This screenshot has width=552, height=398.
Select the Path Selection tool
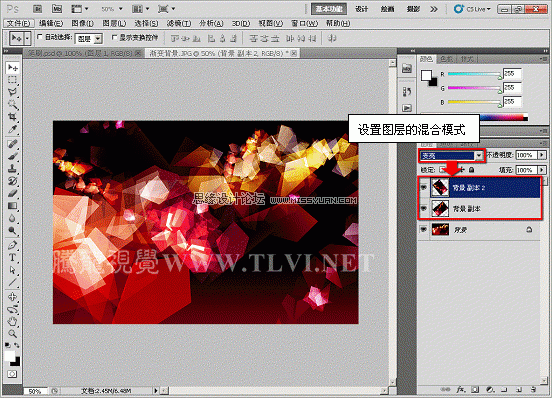(x=12, y=270)
